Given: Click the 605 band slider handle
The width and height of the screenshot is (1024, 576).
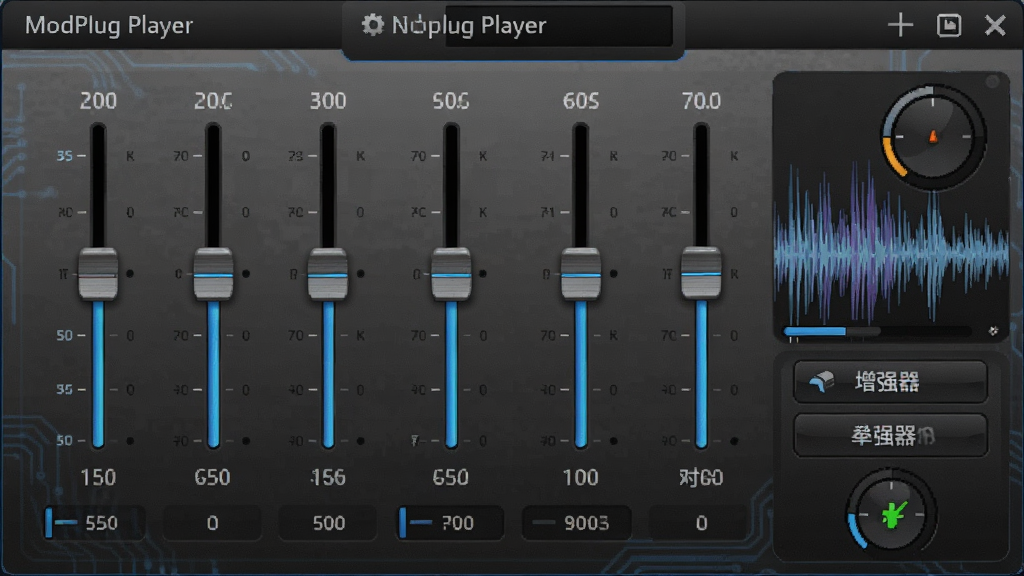Looking at the screenshot, I should pyautogui.click(x=581, y=274).
